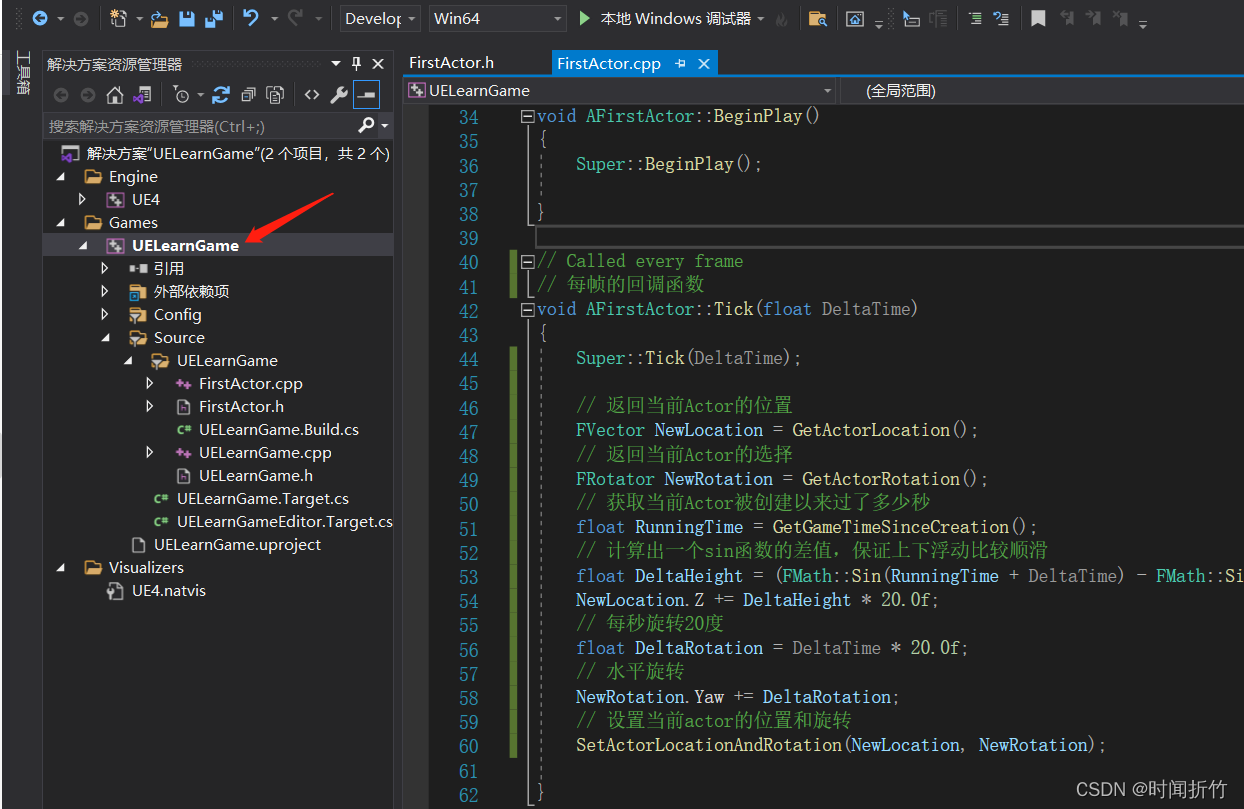Click the pending changes filter clock icon

pyautogui.click(x=181, y=95)
